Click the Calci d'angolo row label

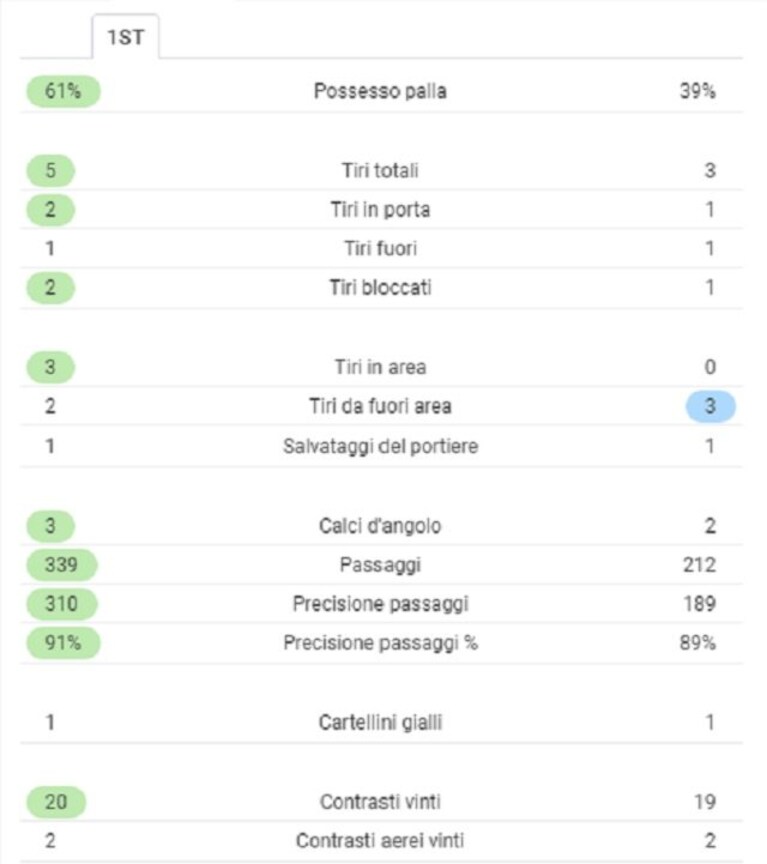380,526
